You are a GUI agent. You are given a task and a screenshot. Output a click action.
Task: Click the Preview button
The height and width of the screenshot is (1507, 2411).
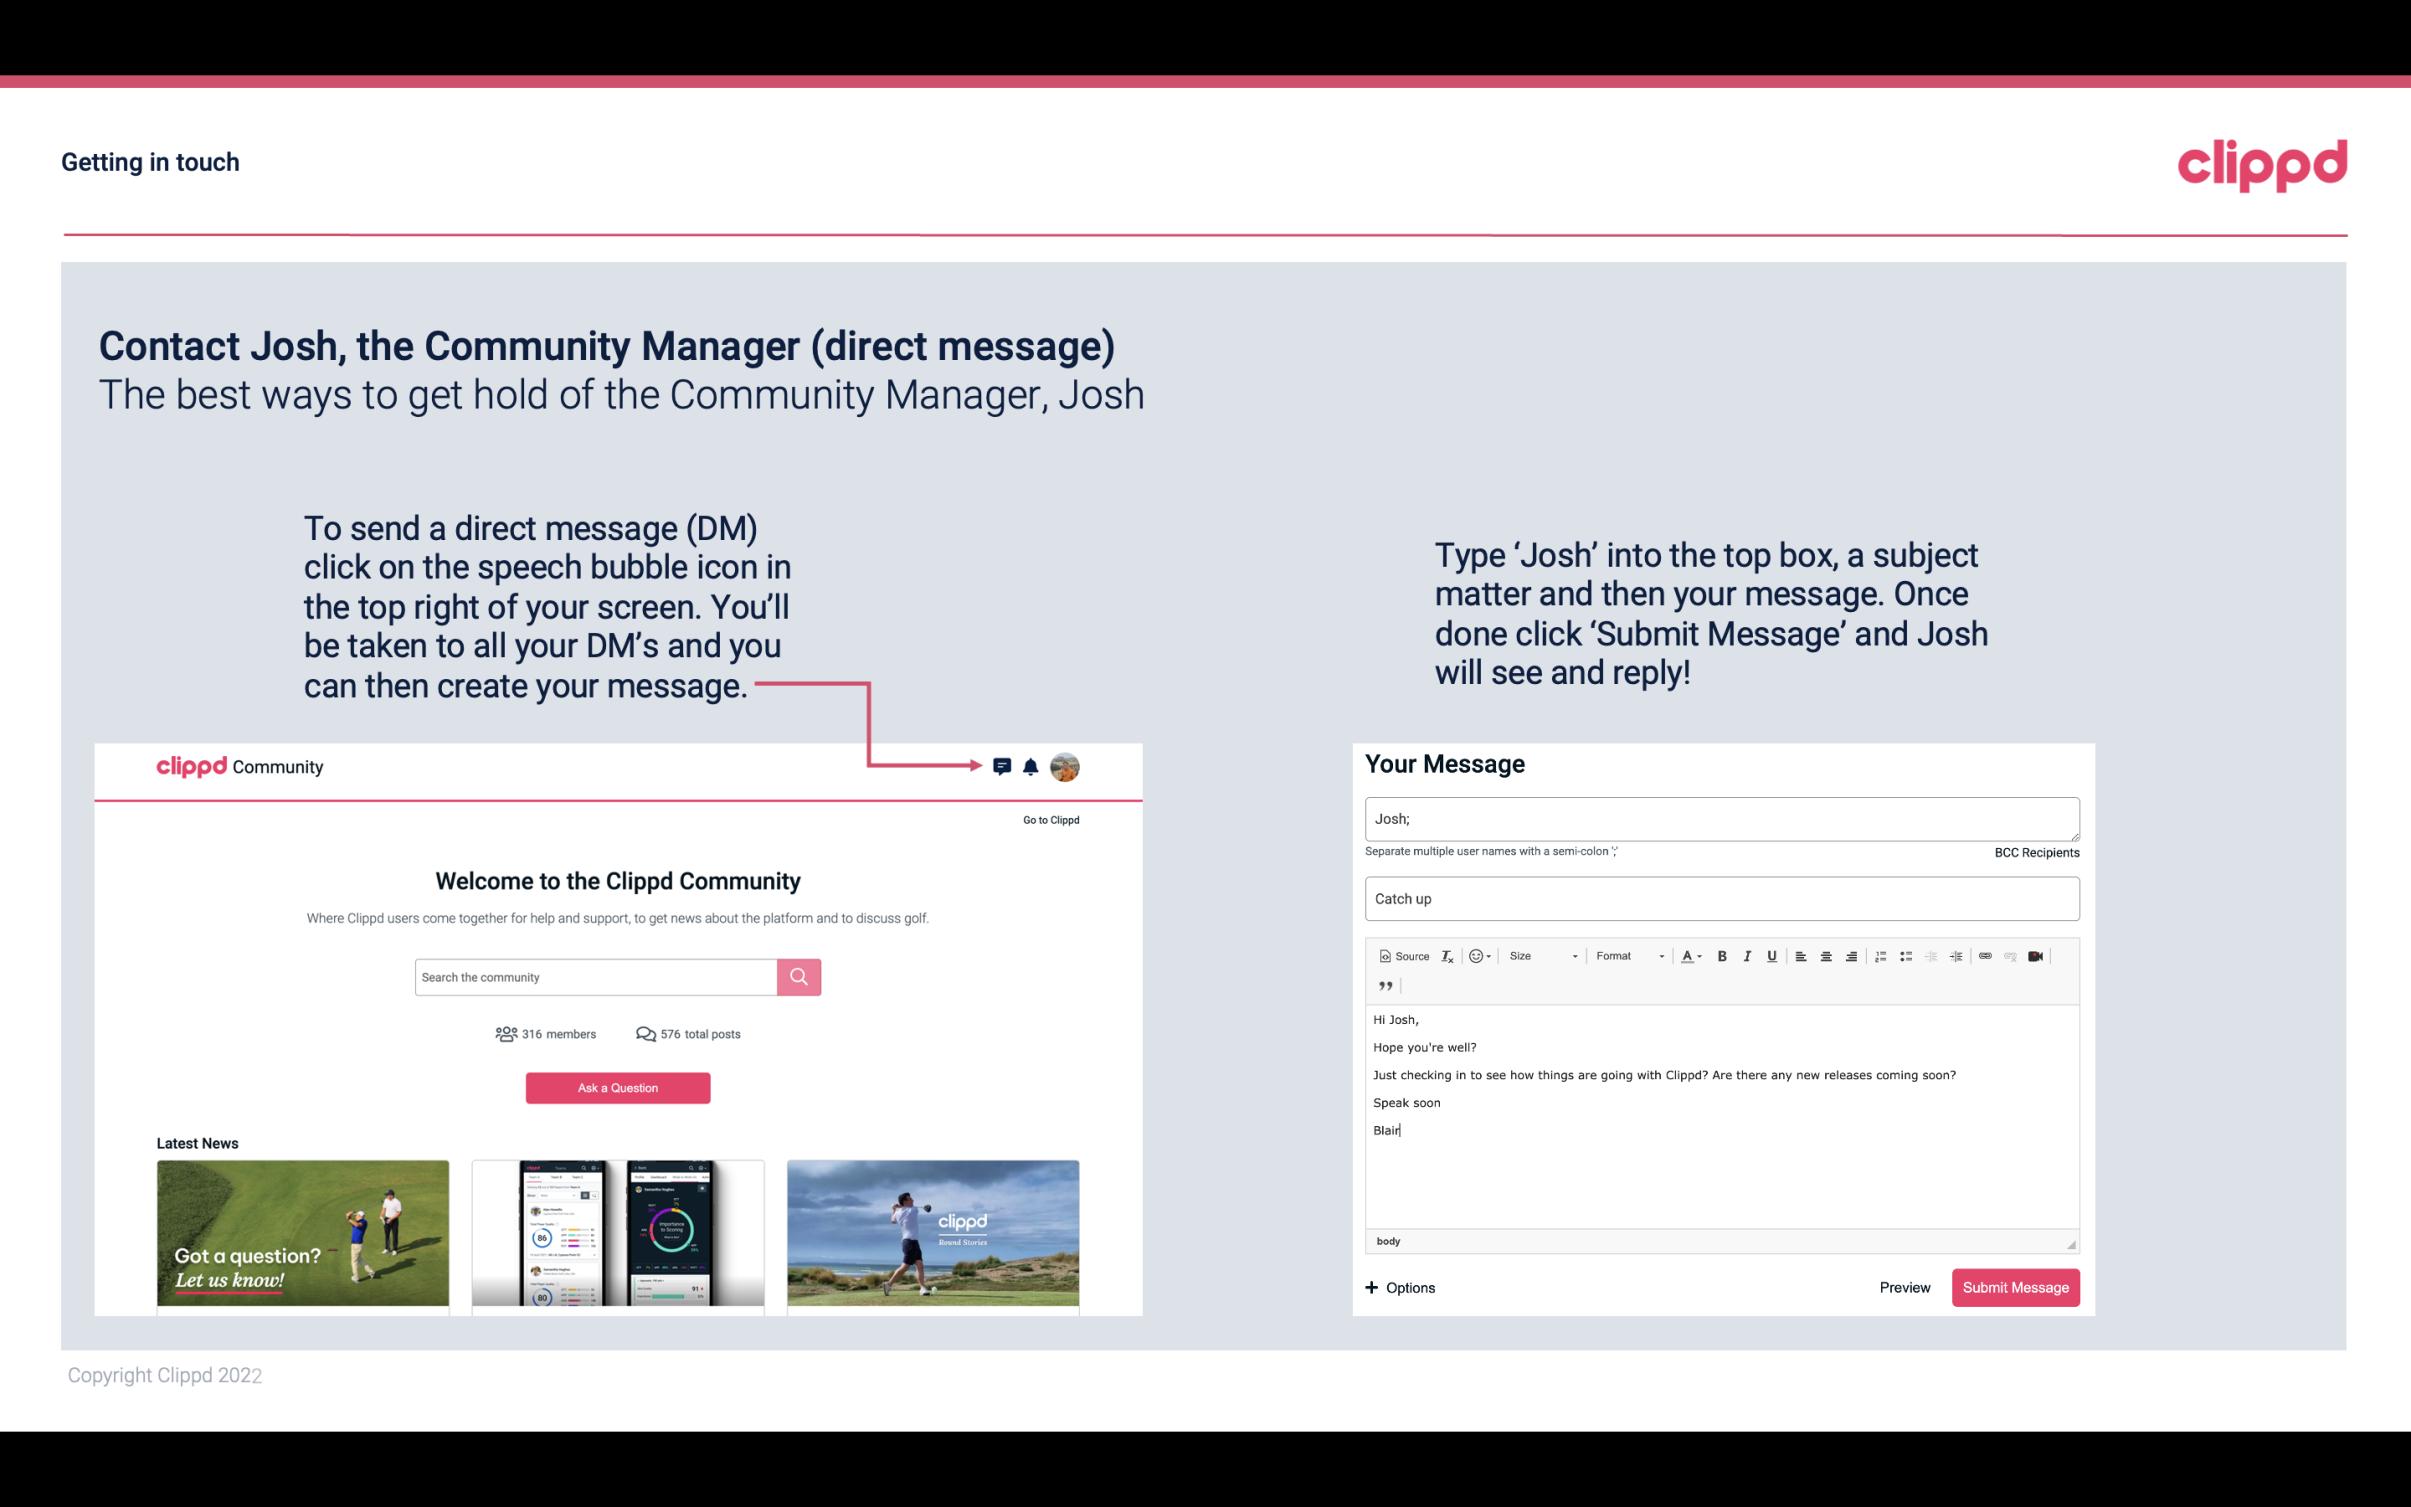click(1904, 1288)
